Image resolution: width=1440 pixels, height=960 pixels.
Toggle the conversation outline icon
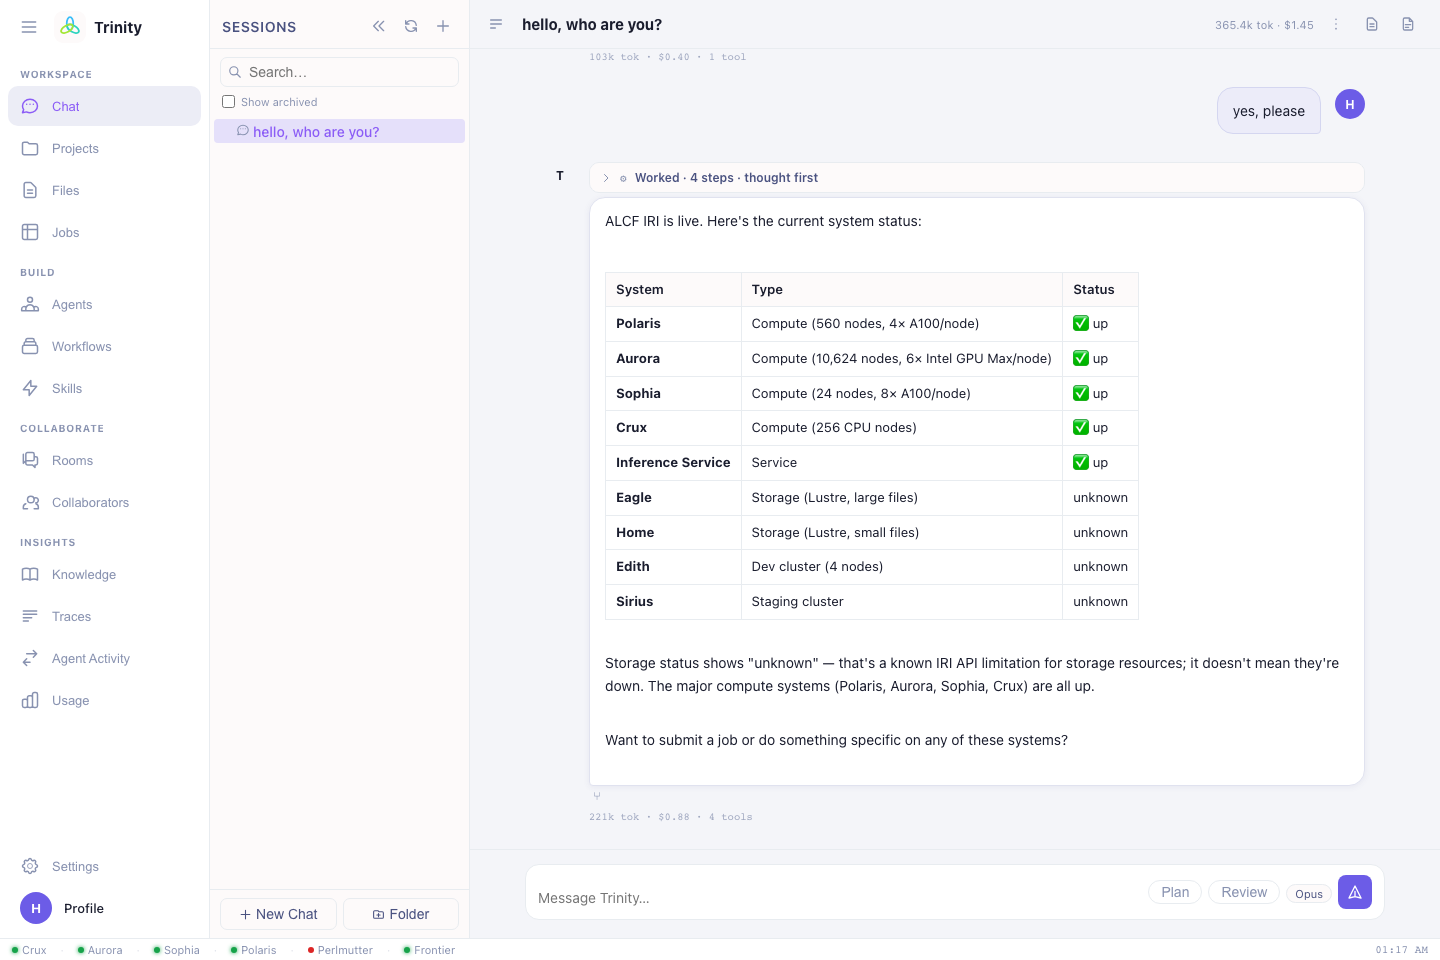[x=496, y=24]
